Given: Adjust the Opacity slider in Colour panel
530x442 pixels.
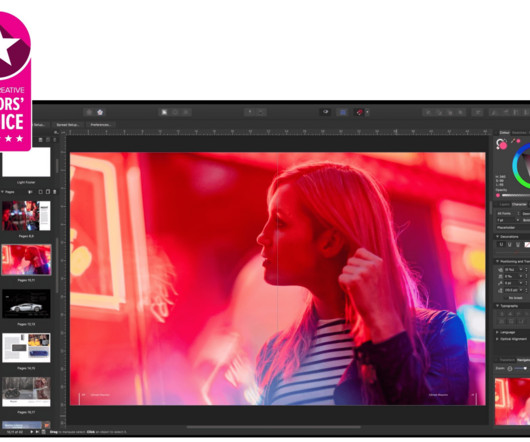Looking at the screenshot, I should [516, 195].
